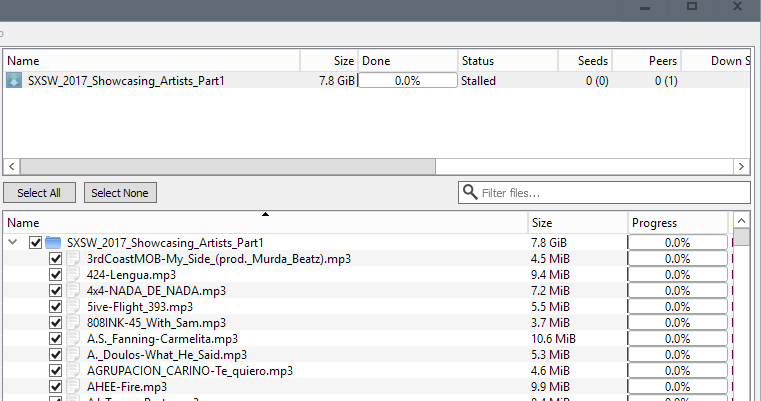Sort file list by Size column header
This screenshot has width=761, height=401.
(578, 223)
